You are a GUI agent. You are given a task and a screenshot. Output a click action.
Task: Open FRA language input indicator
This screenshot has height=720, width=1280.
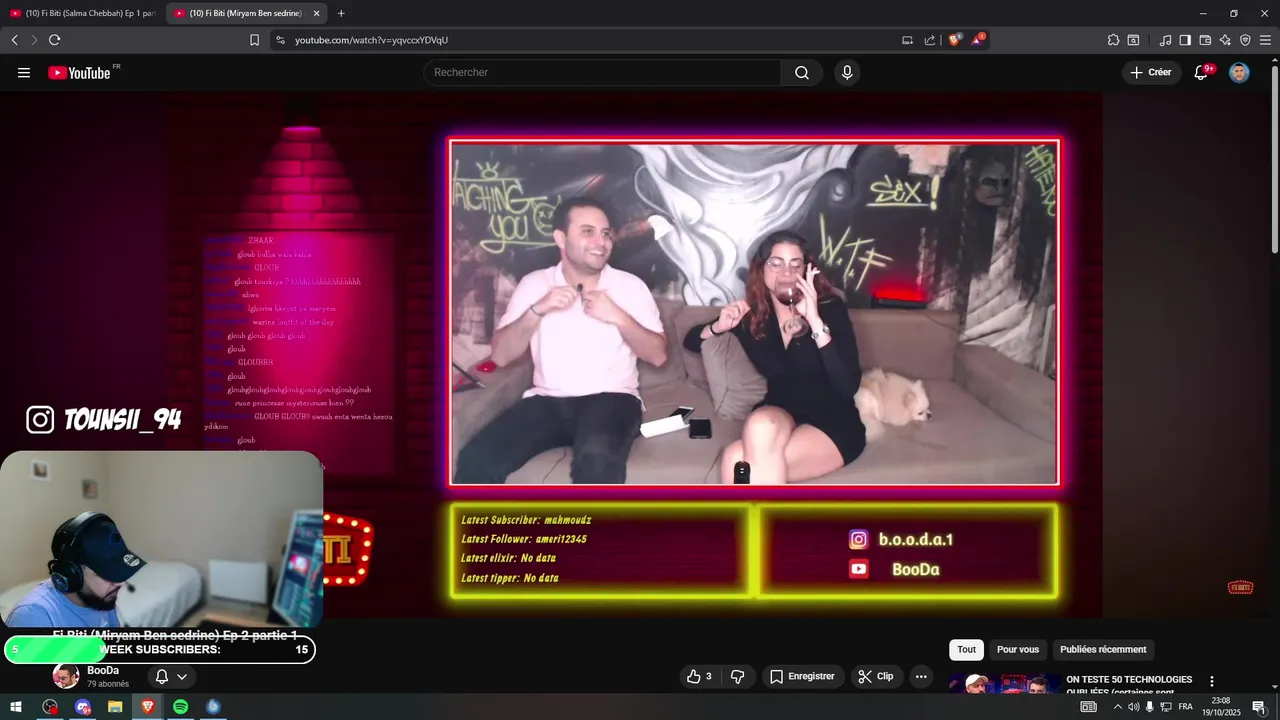pyautogui.click(x=1186, y=707)
